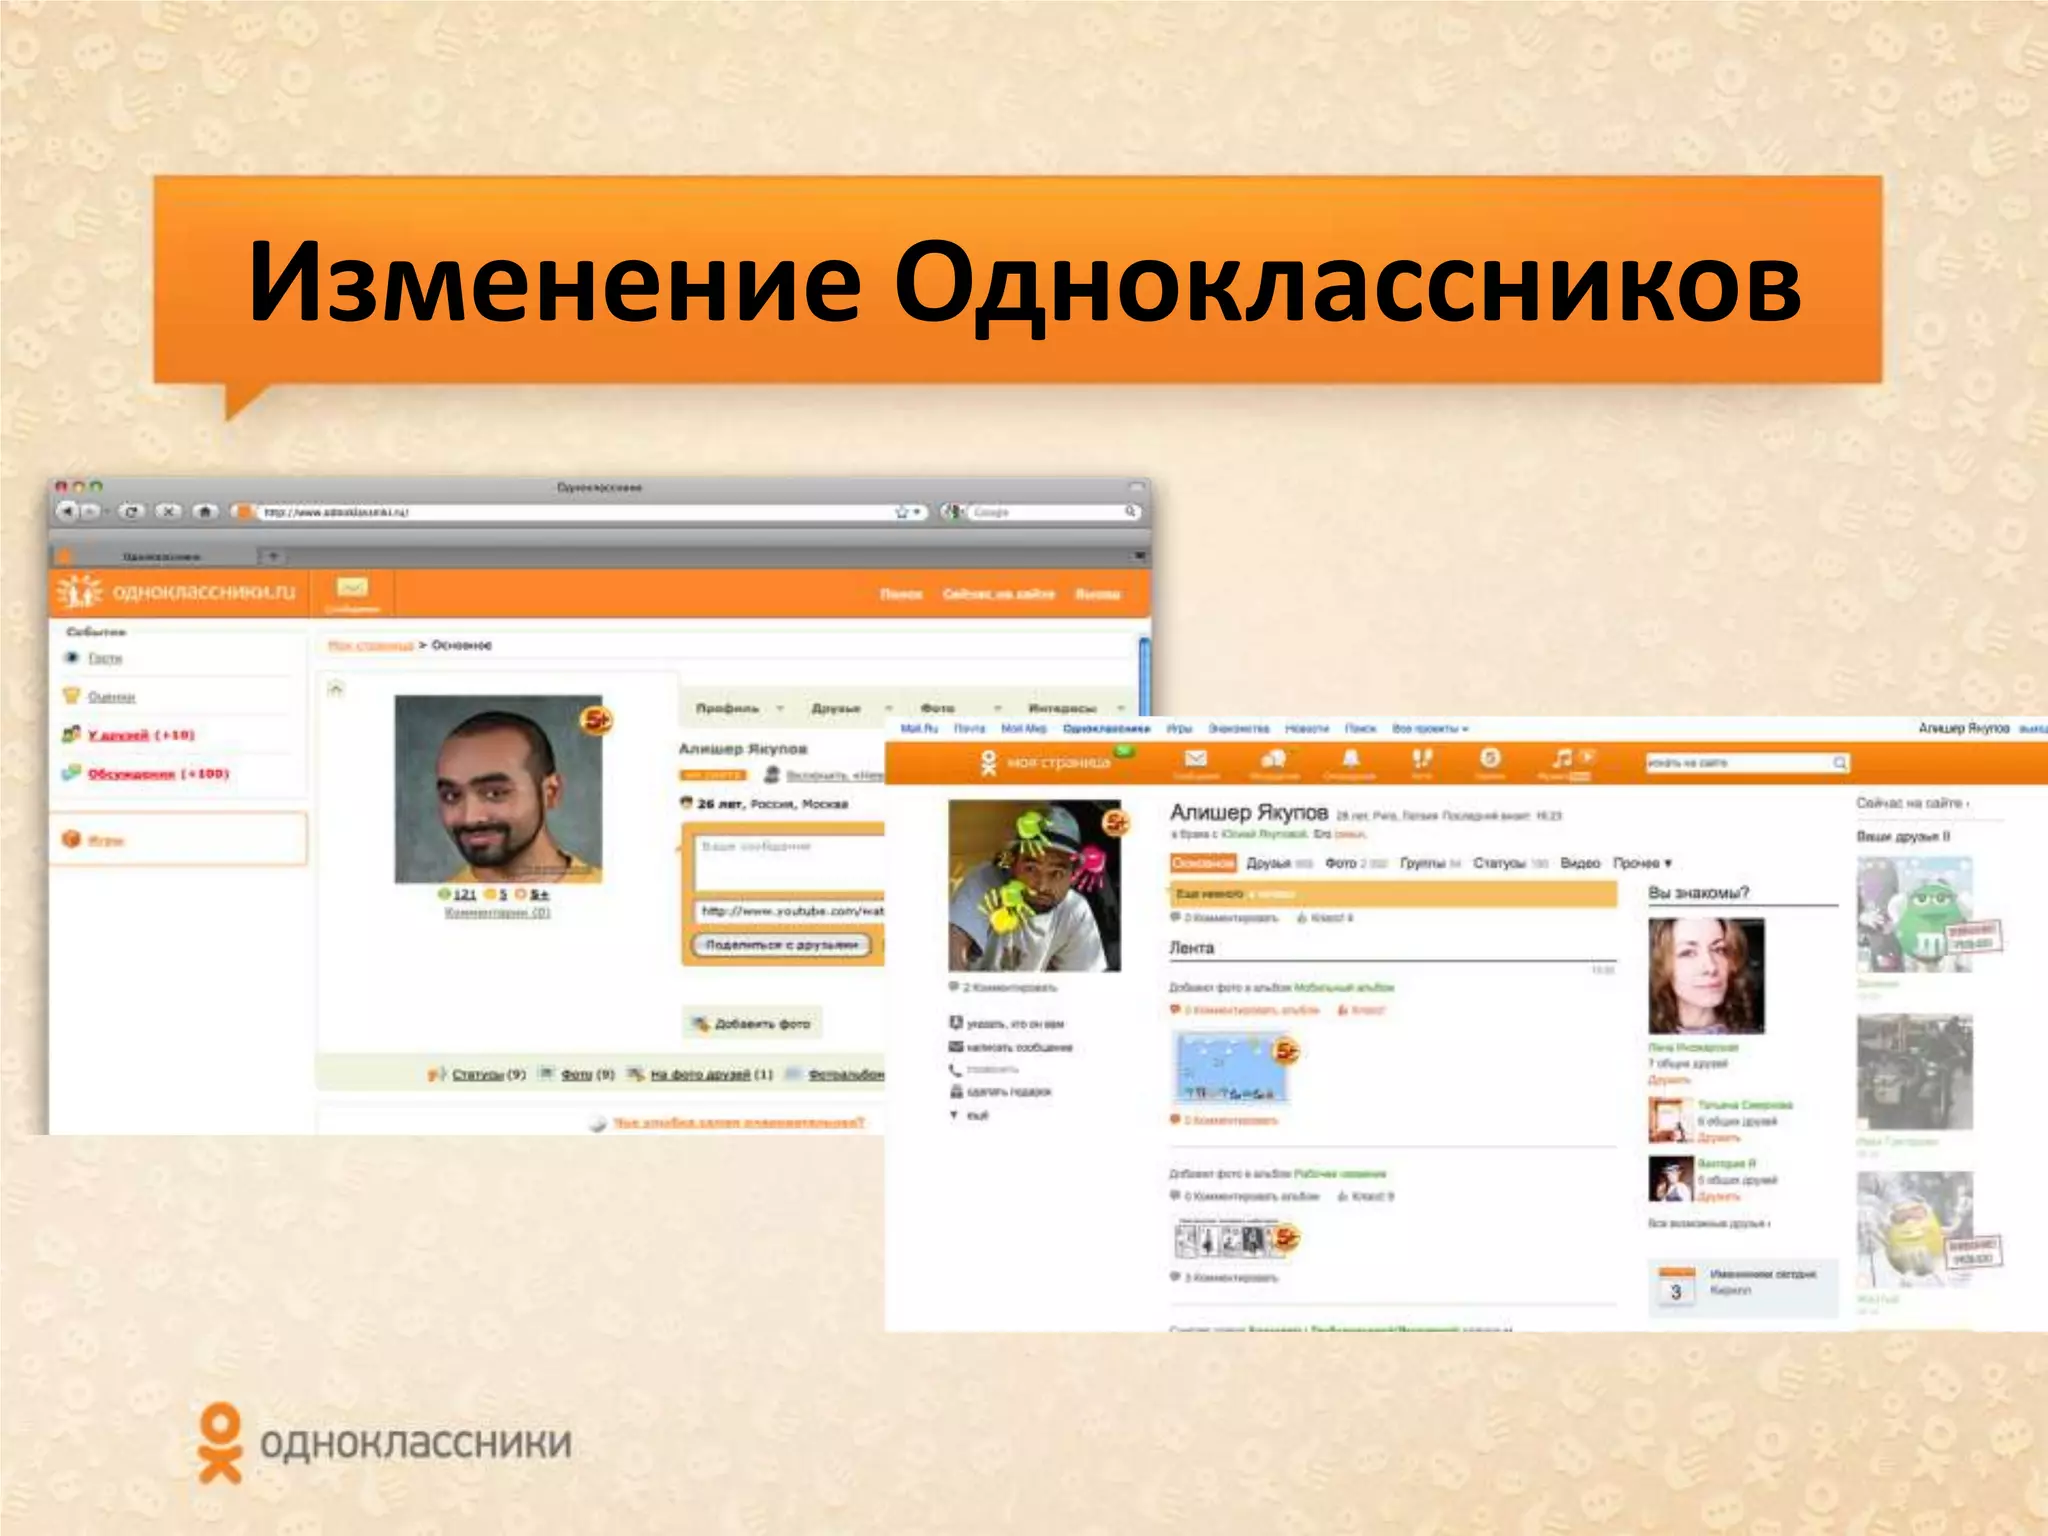Click the Оценки trophy icon in sidebar
This screenshot has width=2048, height=1536.
[71, 695]
